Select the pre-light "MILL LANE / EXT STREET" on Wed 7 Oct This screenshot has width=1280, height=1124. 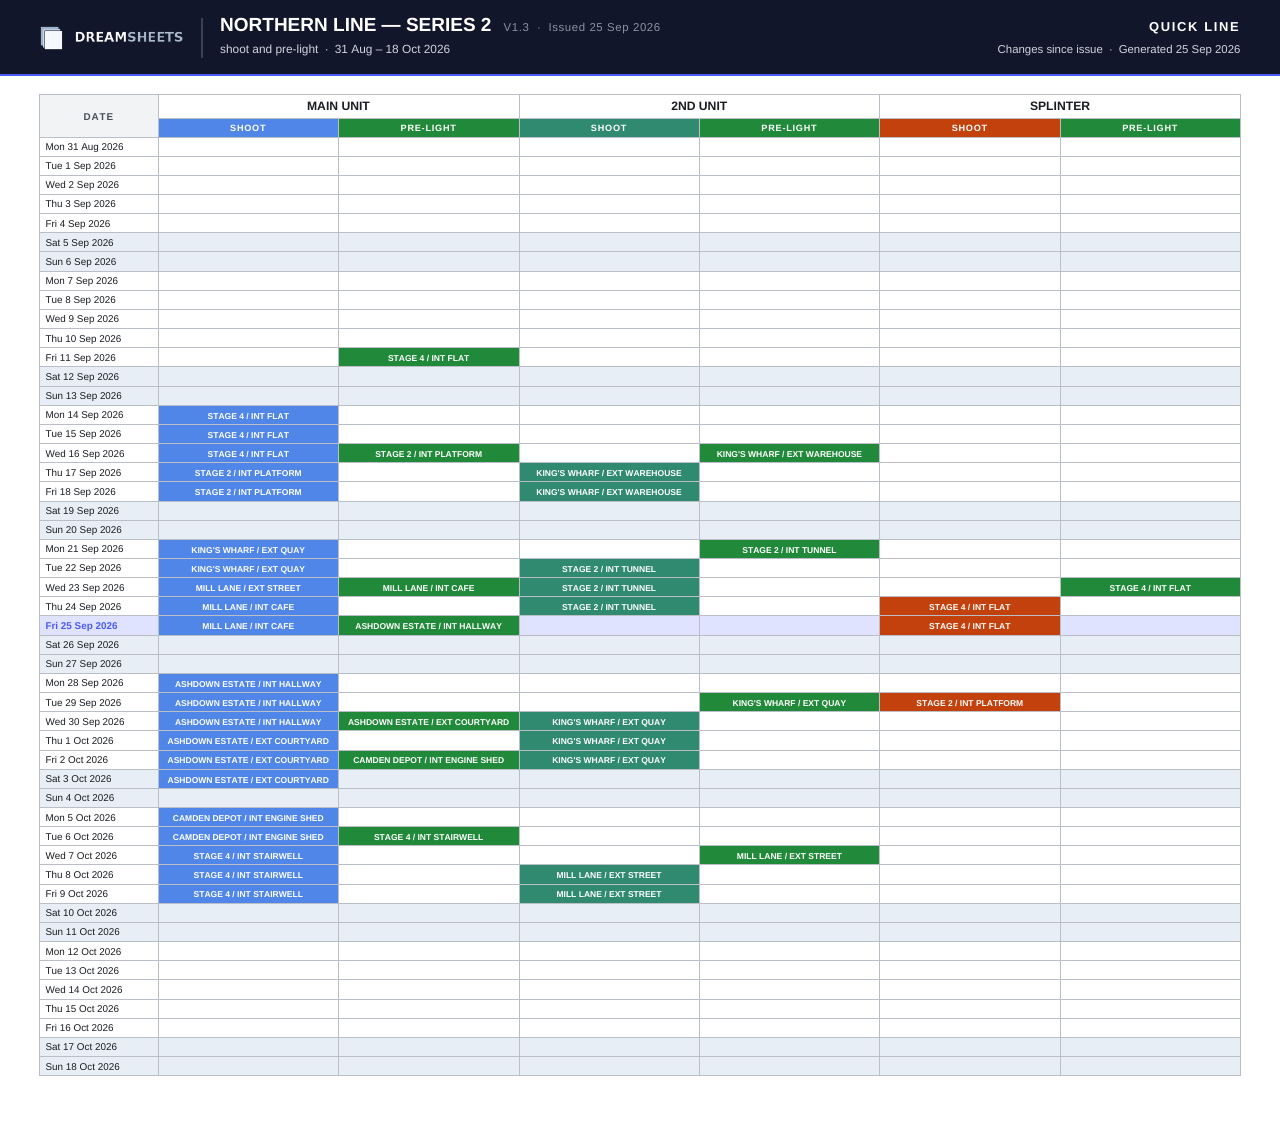coord(789,856)
